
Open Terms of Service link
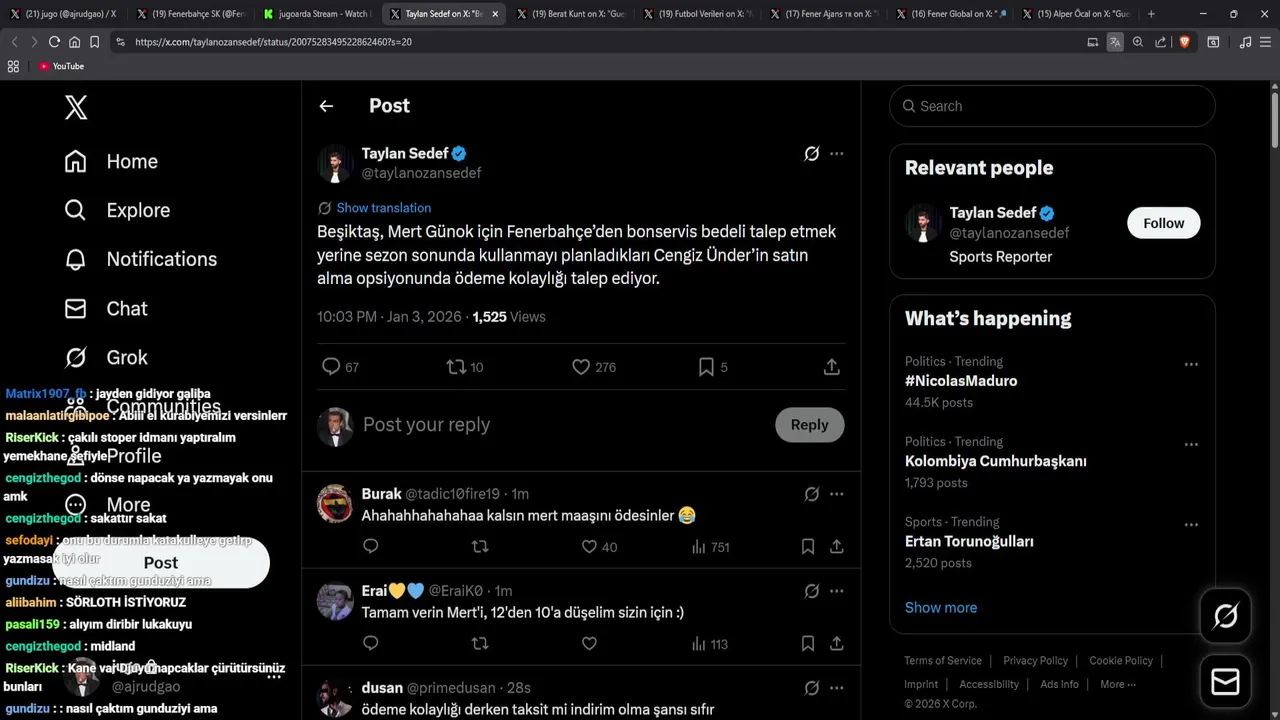coord(943,660)
